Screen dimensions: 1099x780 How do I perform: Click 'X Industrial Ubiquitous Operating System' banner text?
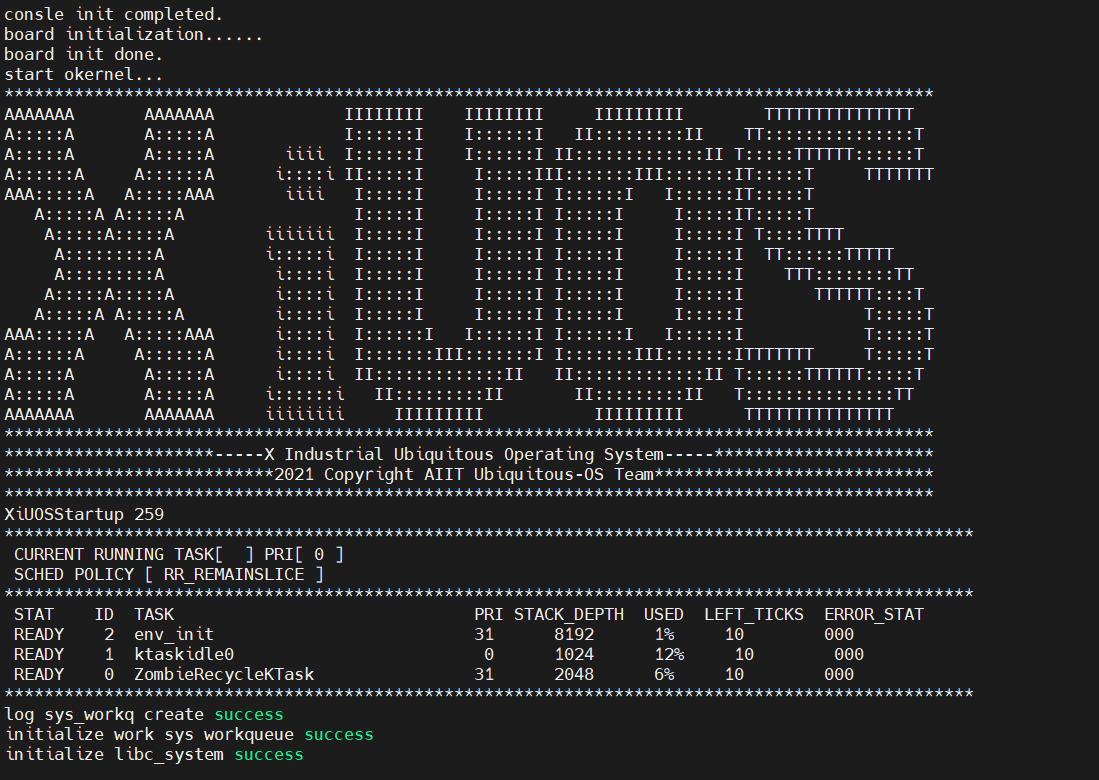(x=464, y=455)
